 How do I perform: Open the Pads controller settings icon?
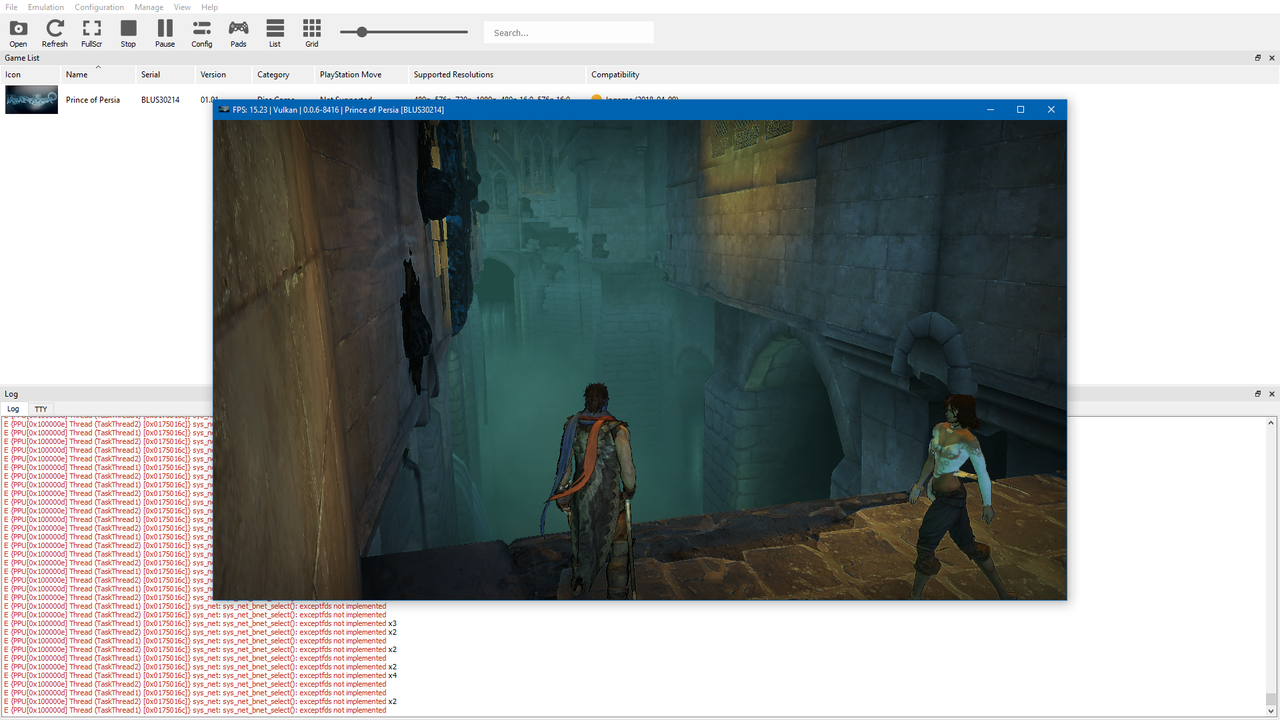238,33
